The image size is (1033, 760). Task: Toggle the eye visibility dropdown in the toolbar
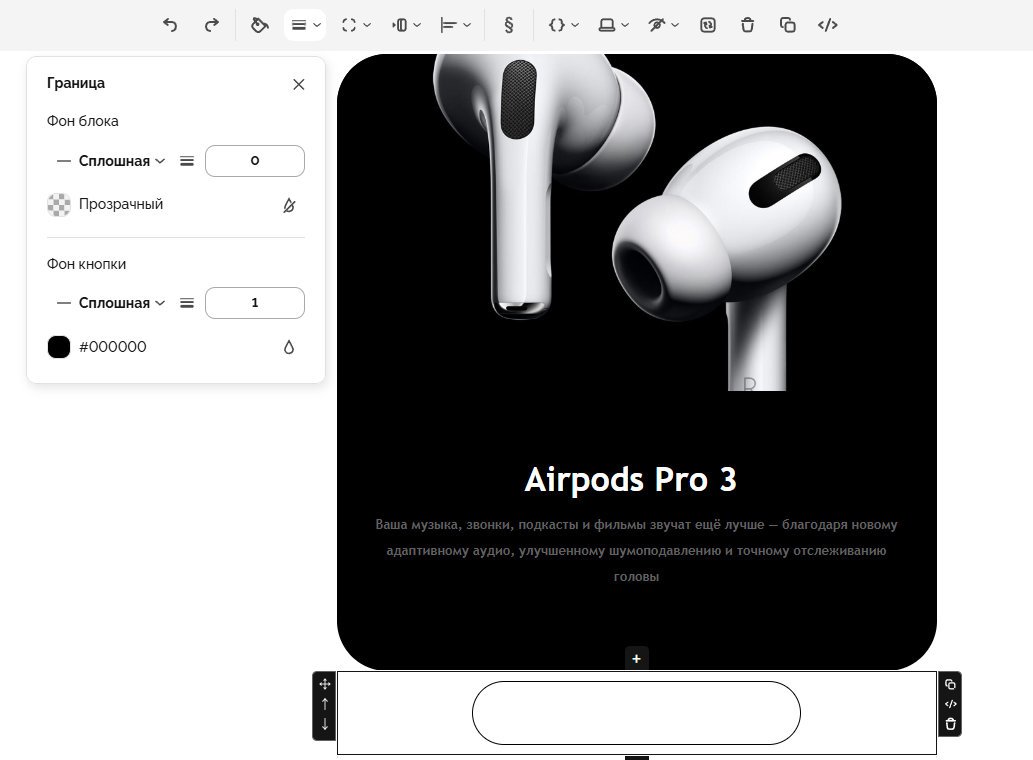(x=662, y=25)
